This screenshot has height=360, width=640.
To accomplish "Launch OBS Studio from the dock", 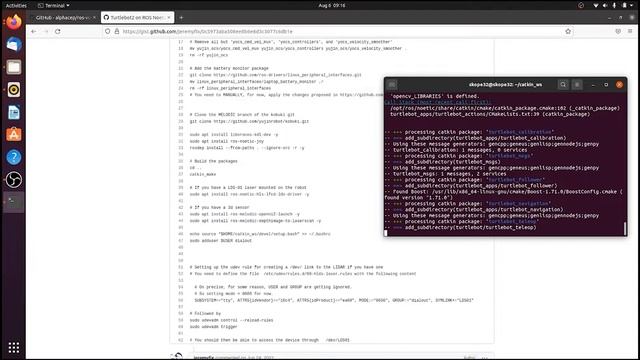I will tap(13, 180).
